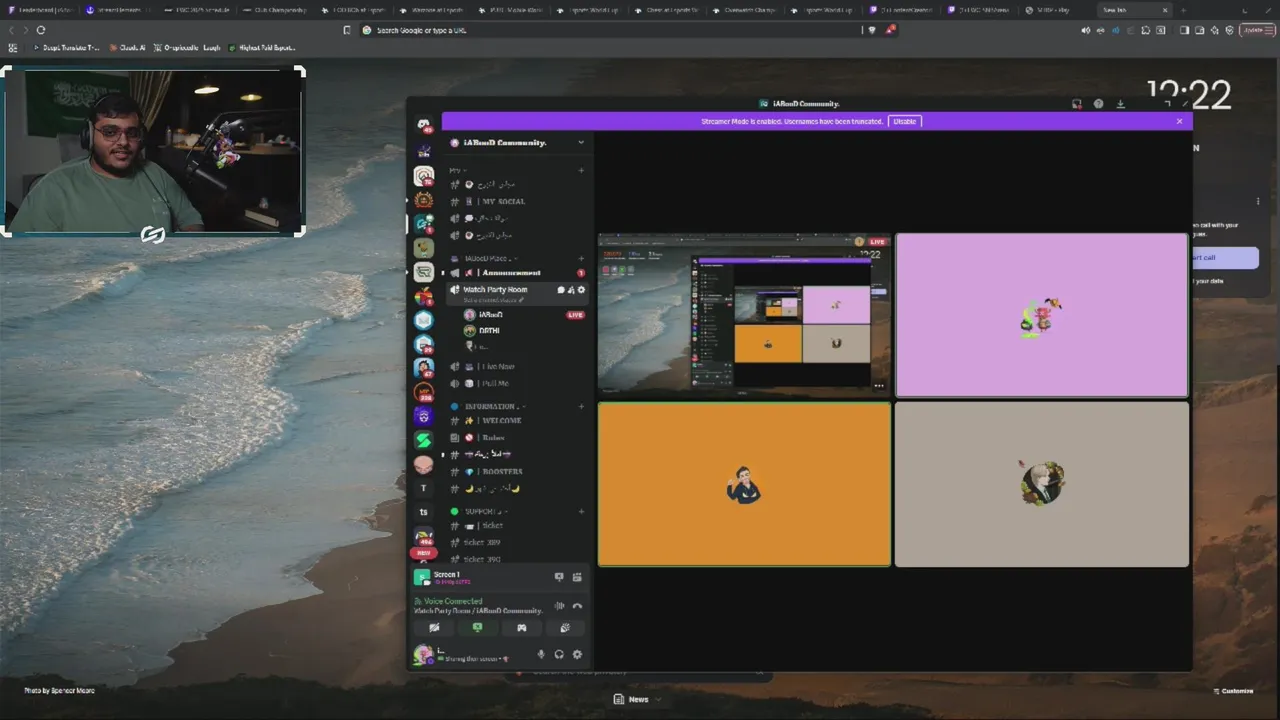Screen dimensions: 1280x720
Task: Open Discord user settings gear
Action: point(577,655)
